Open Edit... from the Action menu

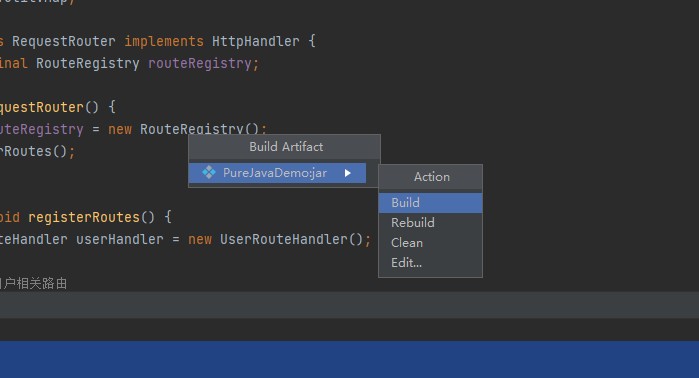point(430,263)
